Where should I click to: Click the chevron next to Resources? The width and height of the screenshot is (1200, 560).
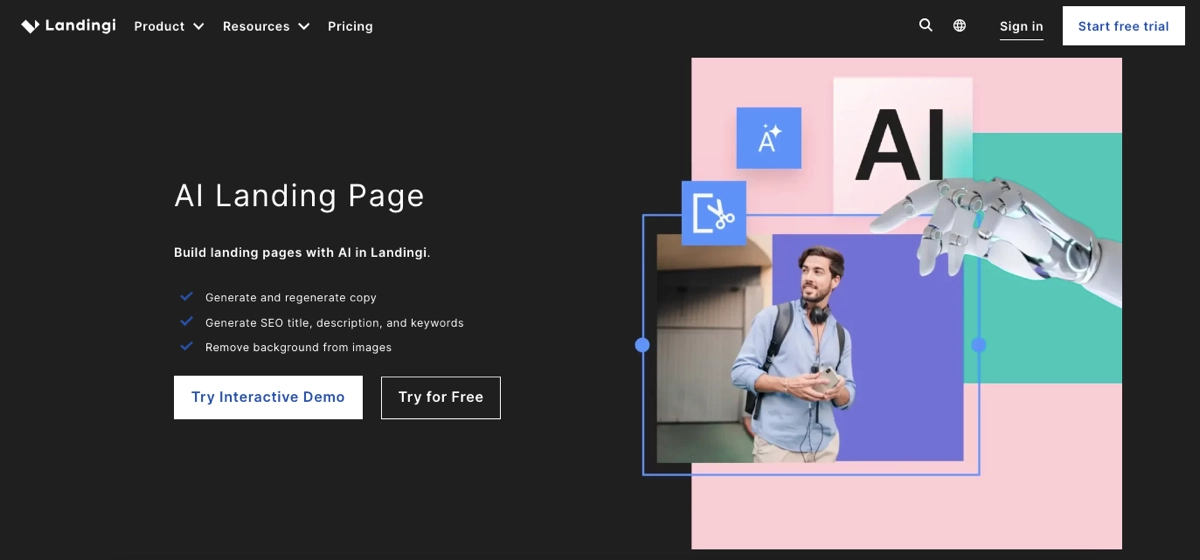304,26
